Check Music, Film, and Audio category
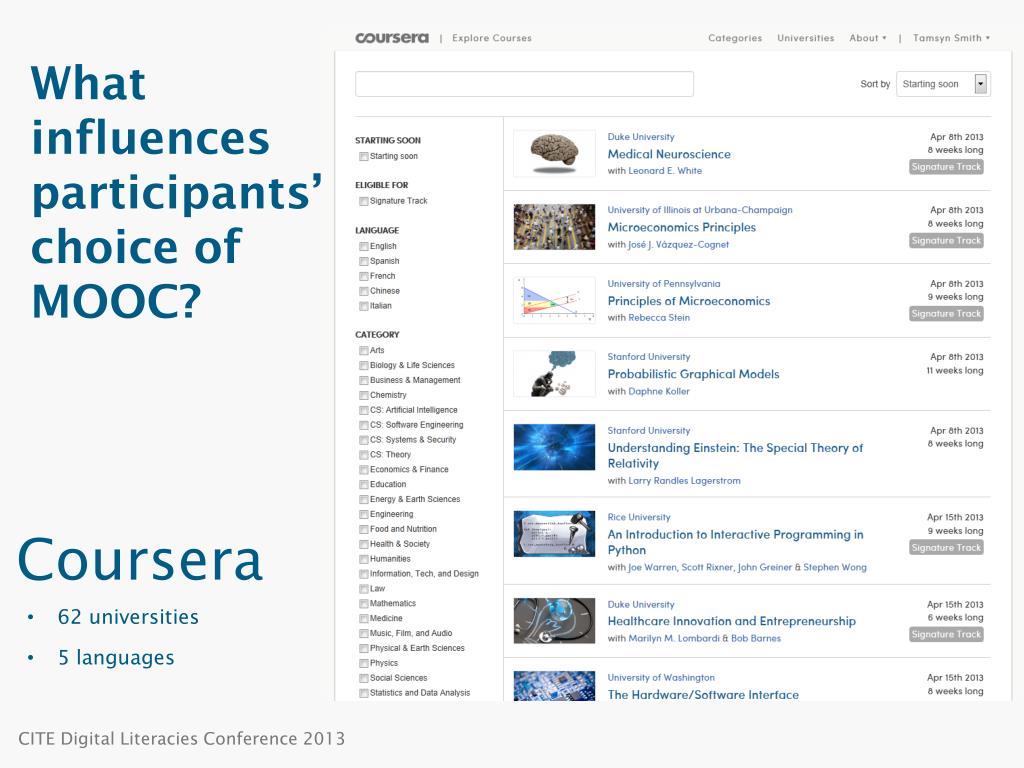 (x=363, y=633)
